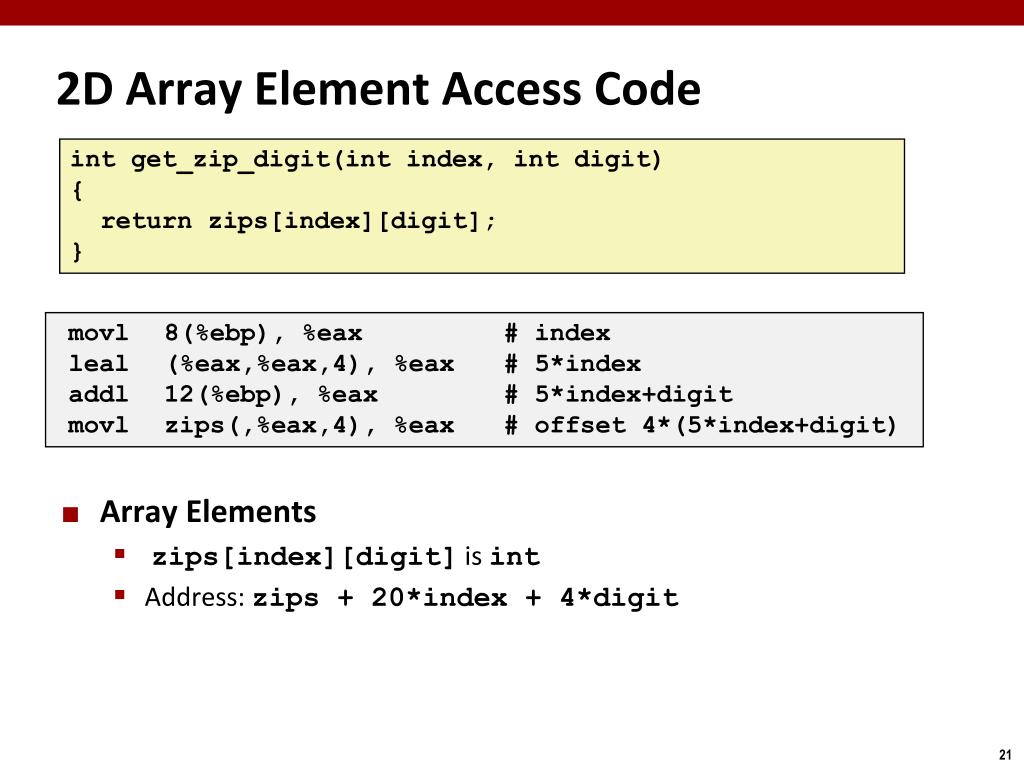Click the comment "# 5*index+digit"
This screenshot has width=1024, height=768.
(x=618, y=395)
